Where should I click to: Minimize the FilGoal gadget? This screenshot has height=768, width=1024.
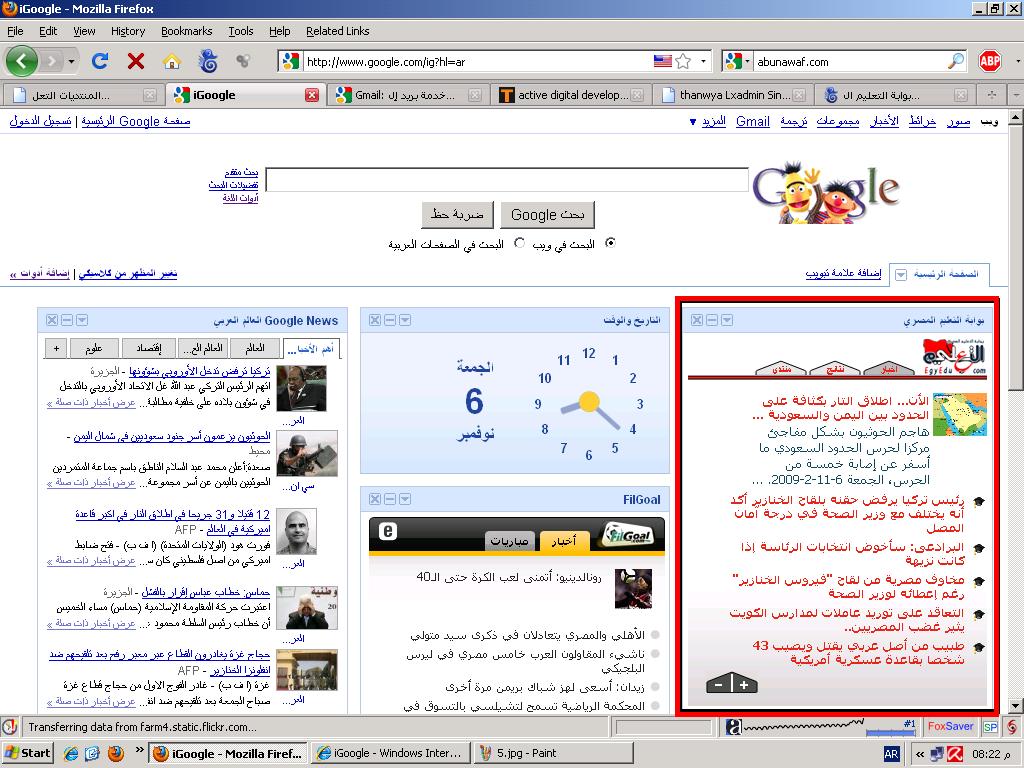point(390,500)
